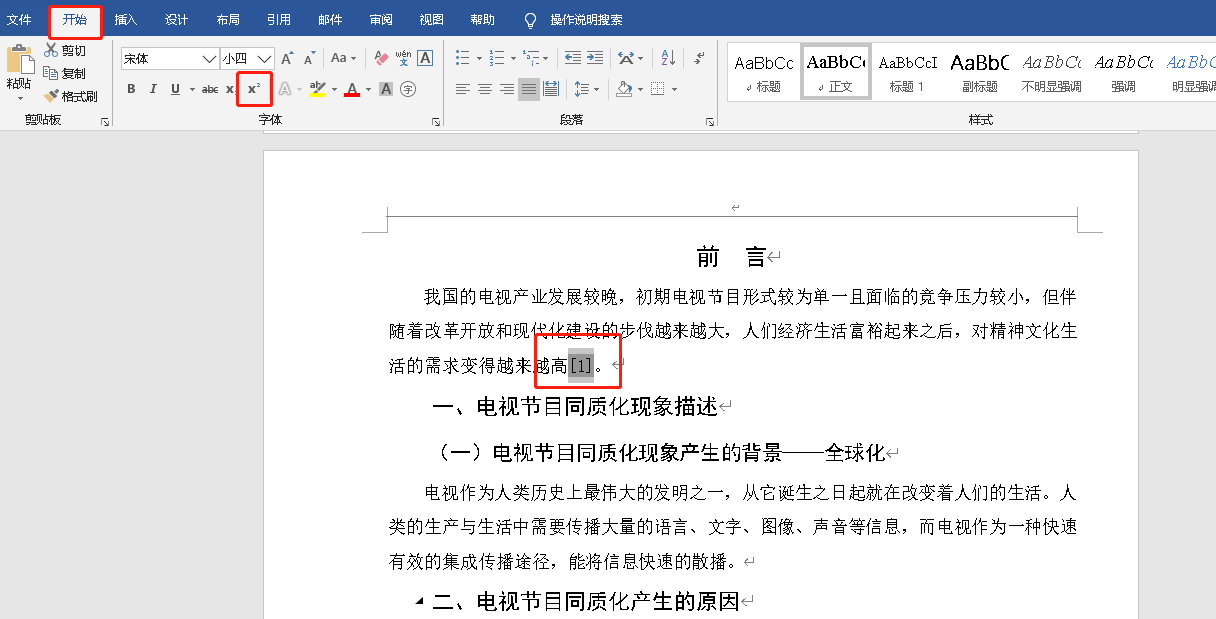Open the font color dropdown arrow
The image size is (1216, 619).
pyautogui.click(x=368, y=89)
